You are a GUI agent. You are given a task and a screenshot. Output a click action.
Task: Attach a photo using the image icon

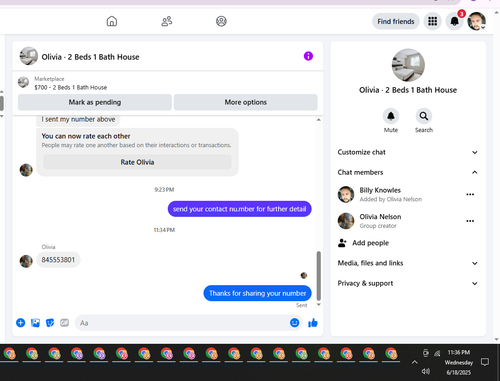tap(35, 323)
